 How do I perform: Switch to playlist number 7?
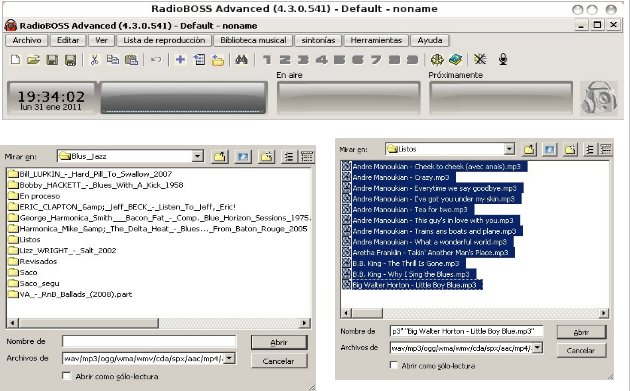(x=376, y=60)
